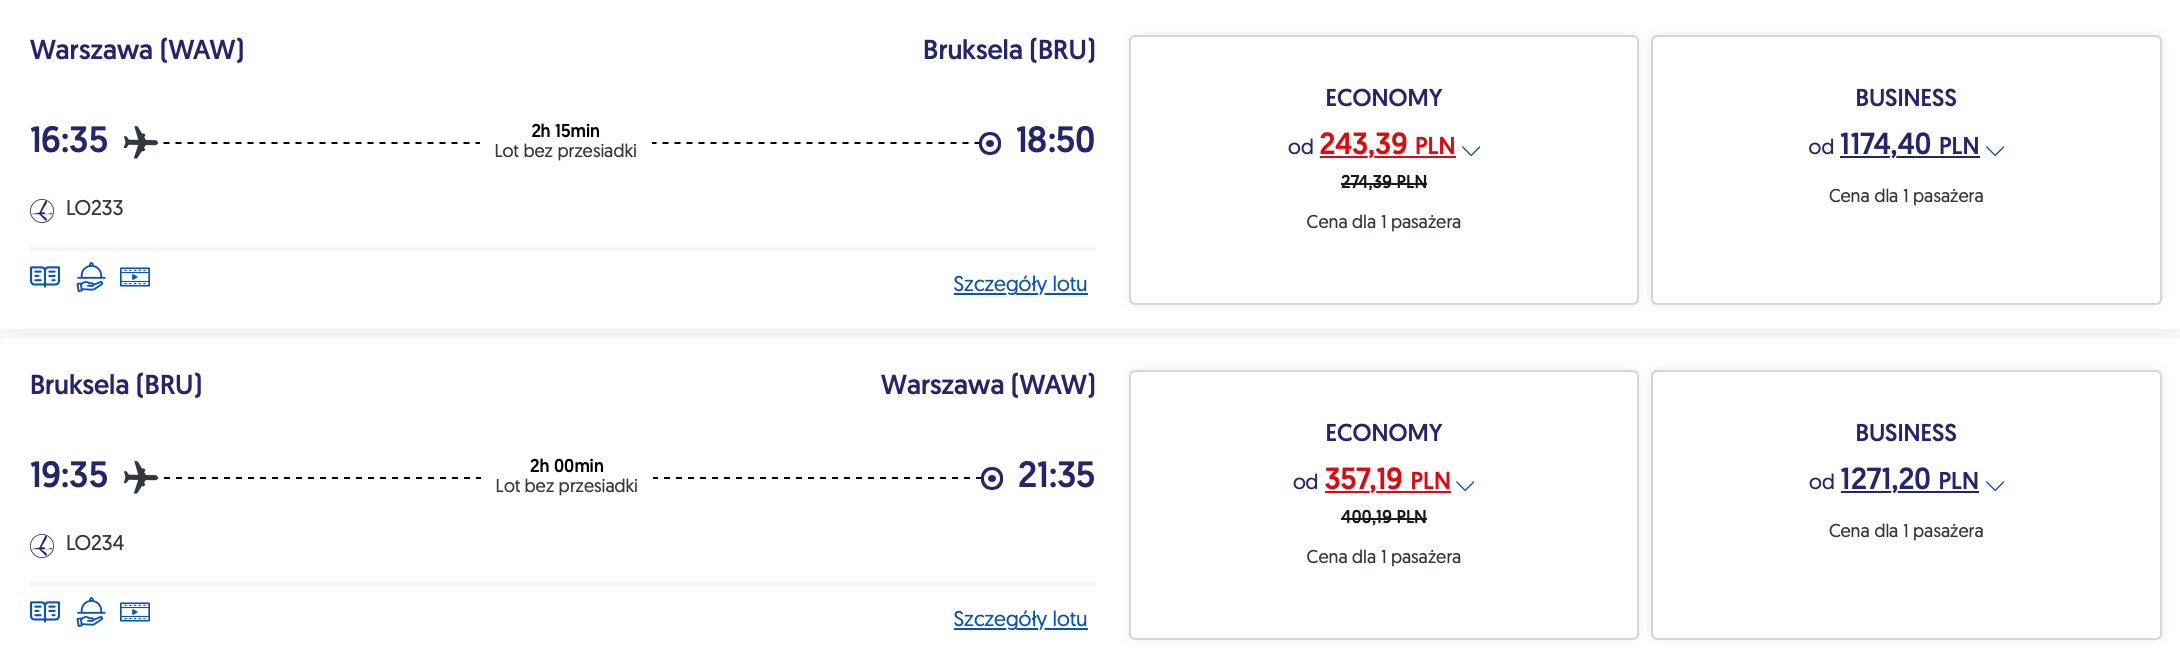The height and width of the screenshot is (659, 2180).
Task: Select the 243,39 PLN Economy price
Action: click(1387, 145)
